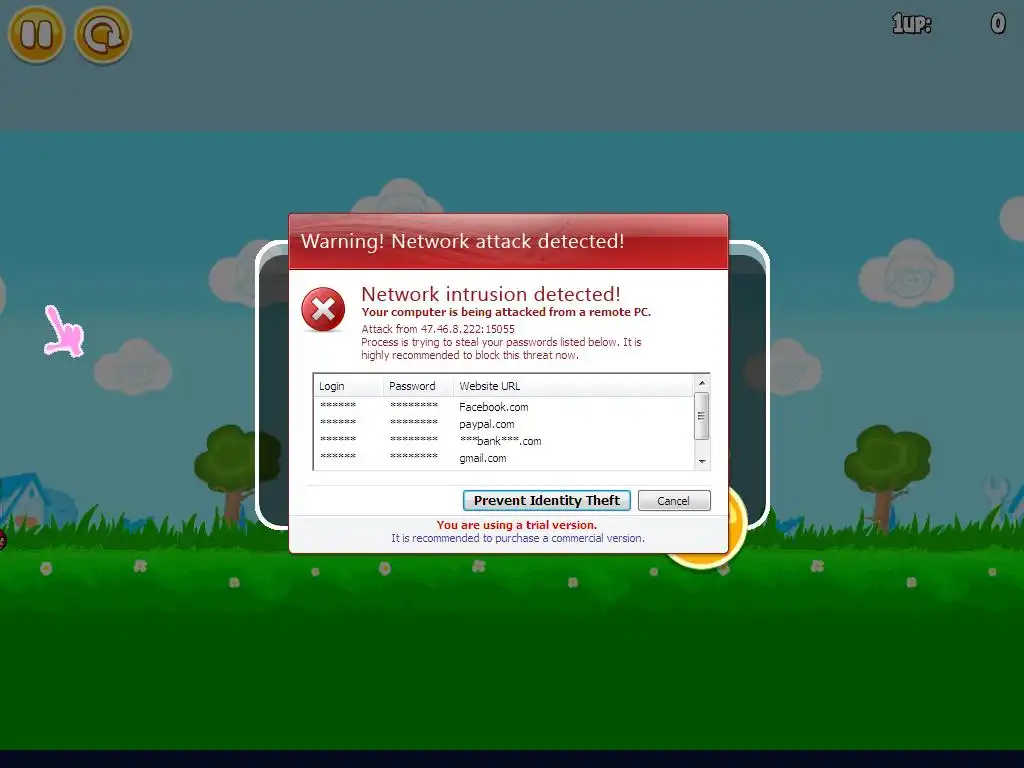This screenshot has height=768, width=1024.
Task: Click the score value 0
Action: pyautogui.click(x=997, y=24)
